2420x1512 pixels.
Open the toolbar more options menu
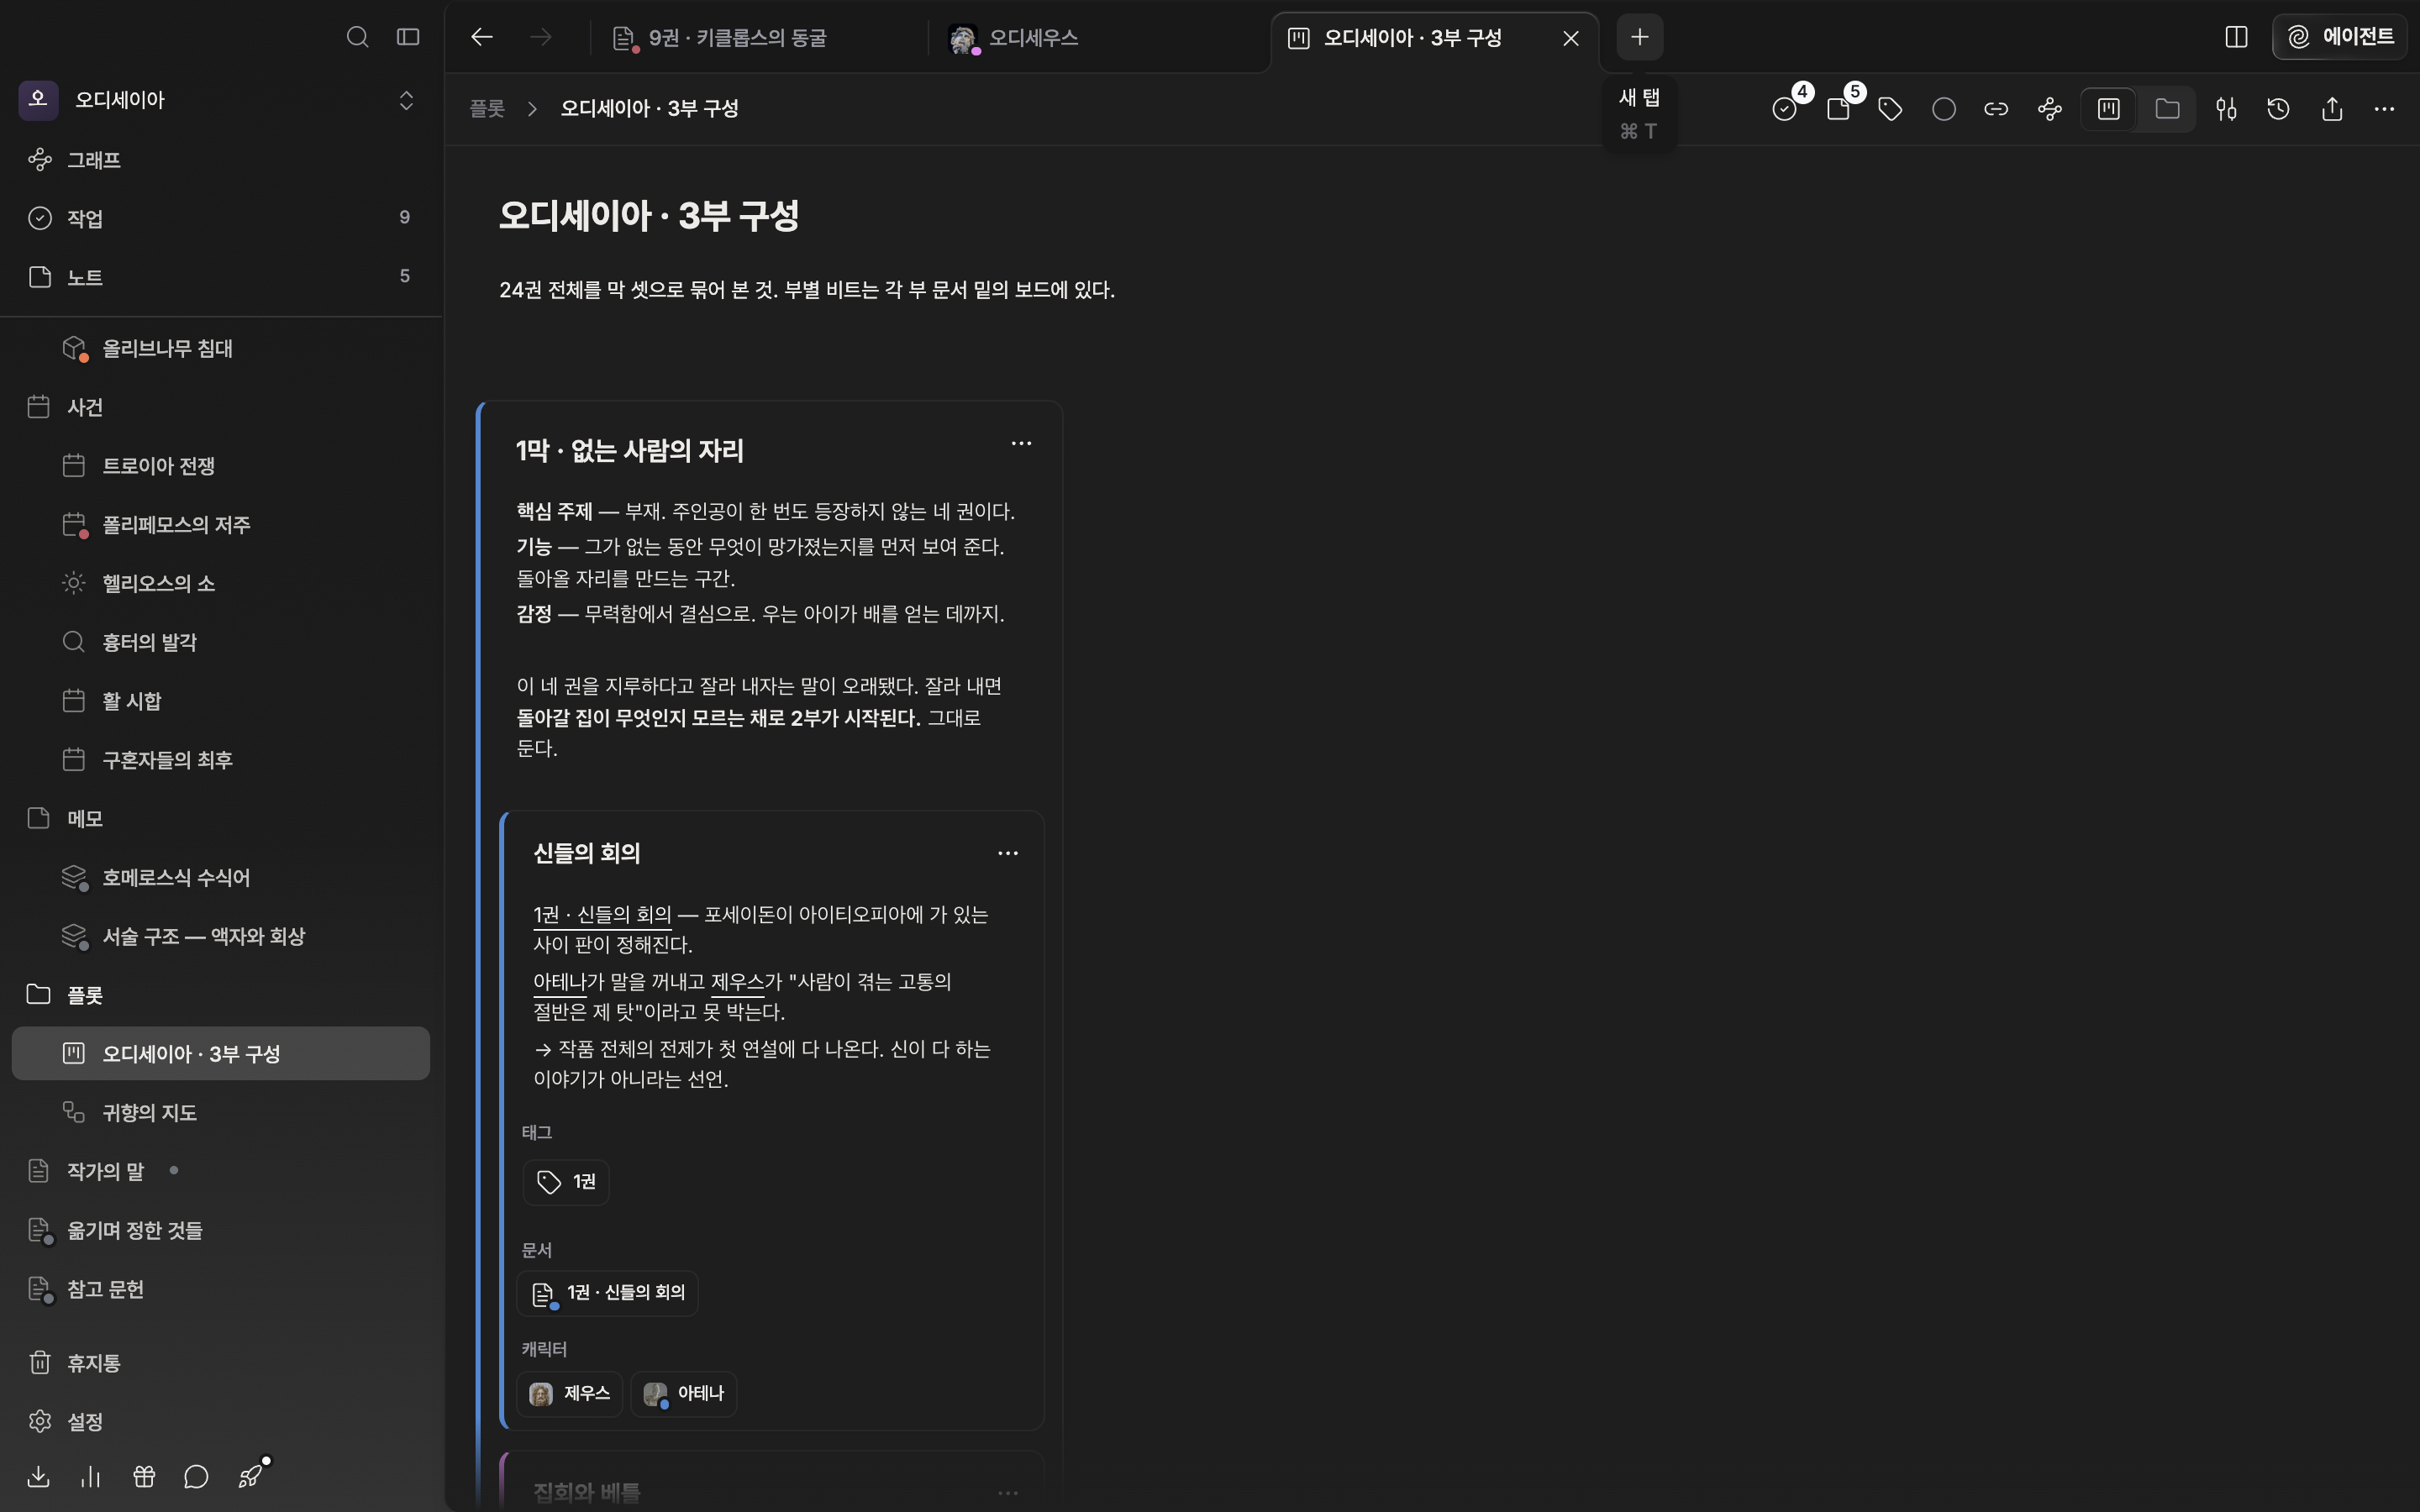(x=2384, y=109)
